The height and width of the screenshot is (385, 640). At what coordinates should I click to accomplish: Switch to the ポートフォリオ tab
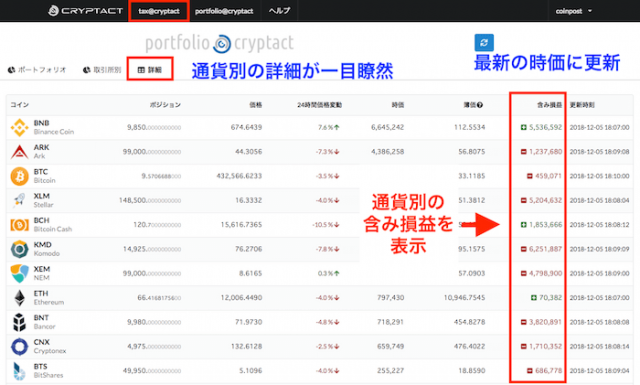[37, 70]
